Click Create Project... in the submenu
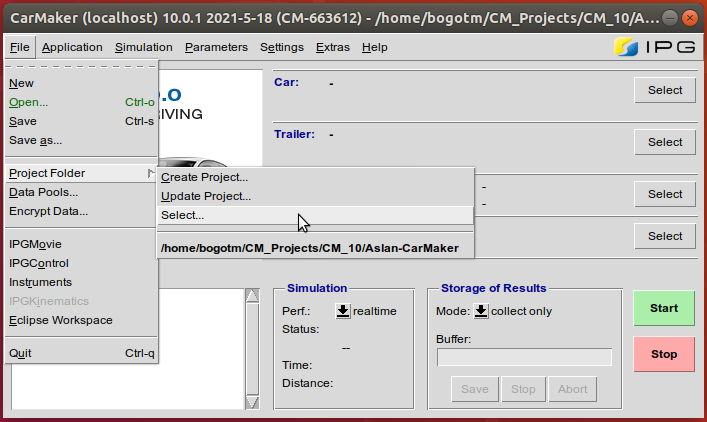Screen dimensions: 707x422 click(316, 177)
